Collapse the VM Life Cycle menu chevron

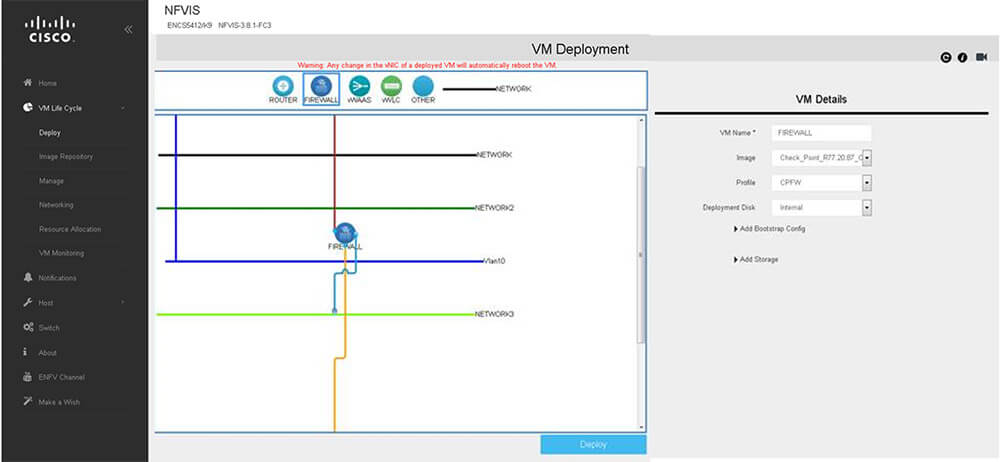point(122,108)
